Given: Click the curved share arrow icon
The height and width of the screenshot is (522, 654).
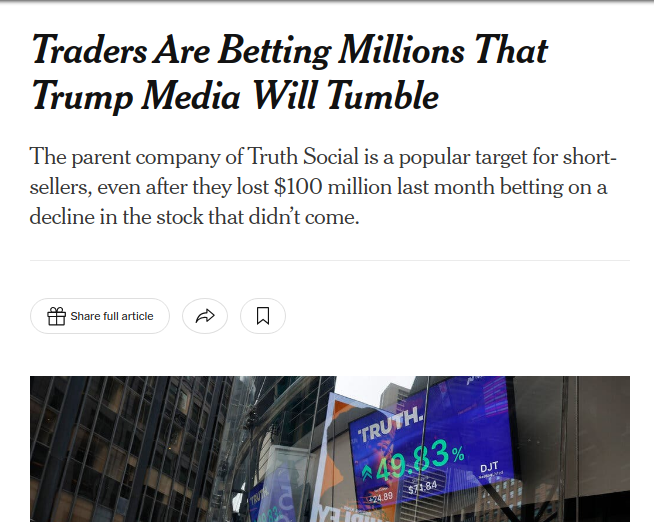Looking at the screenshot, I should point(205,316).
